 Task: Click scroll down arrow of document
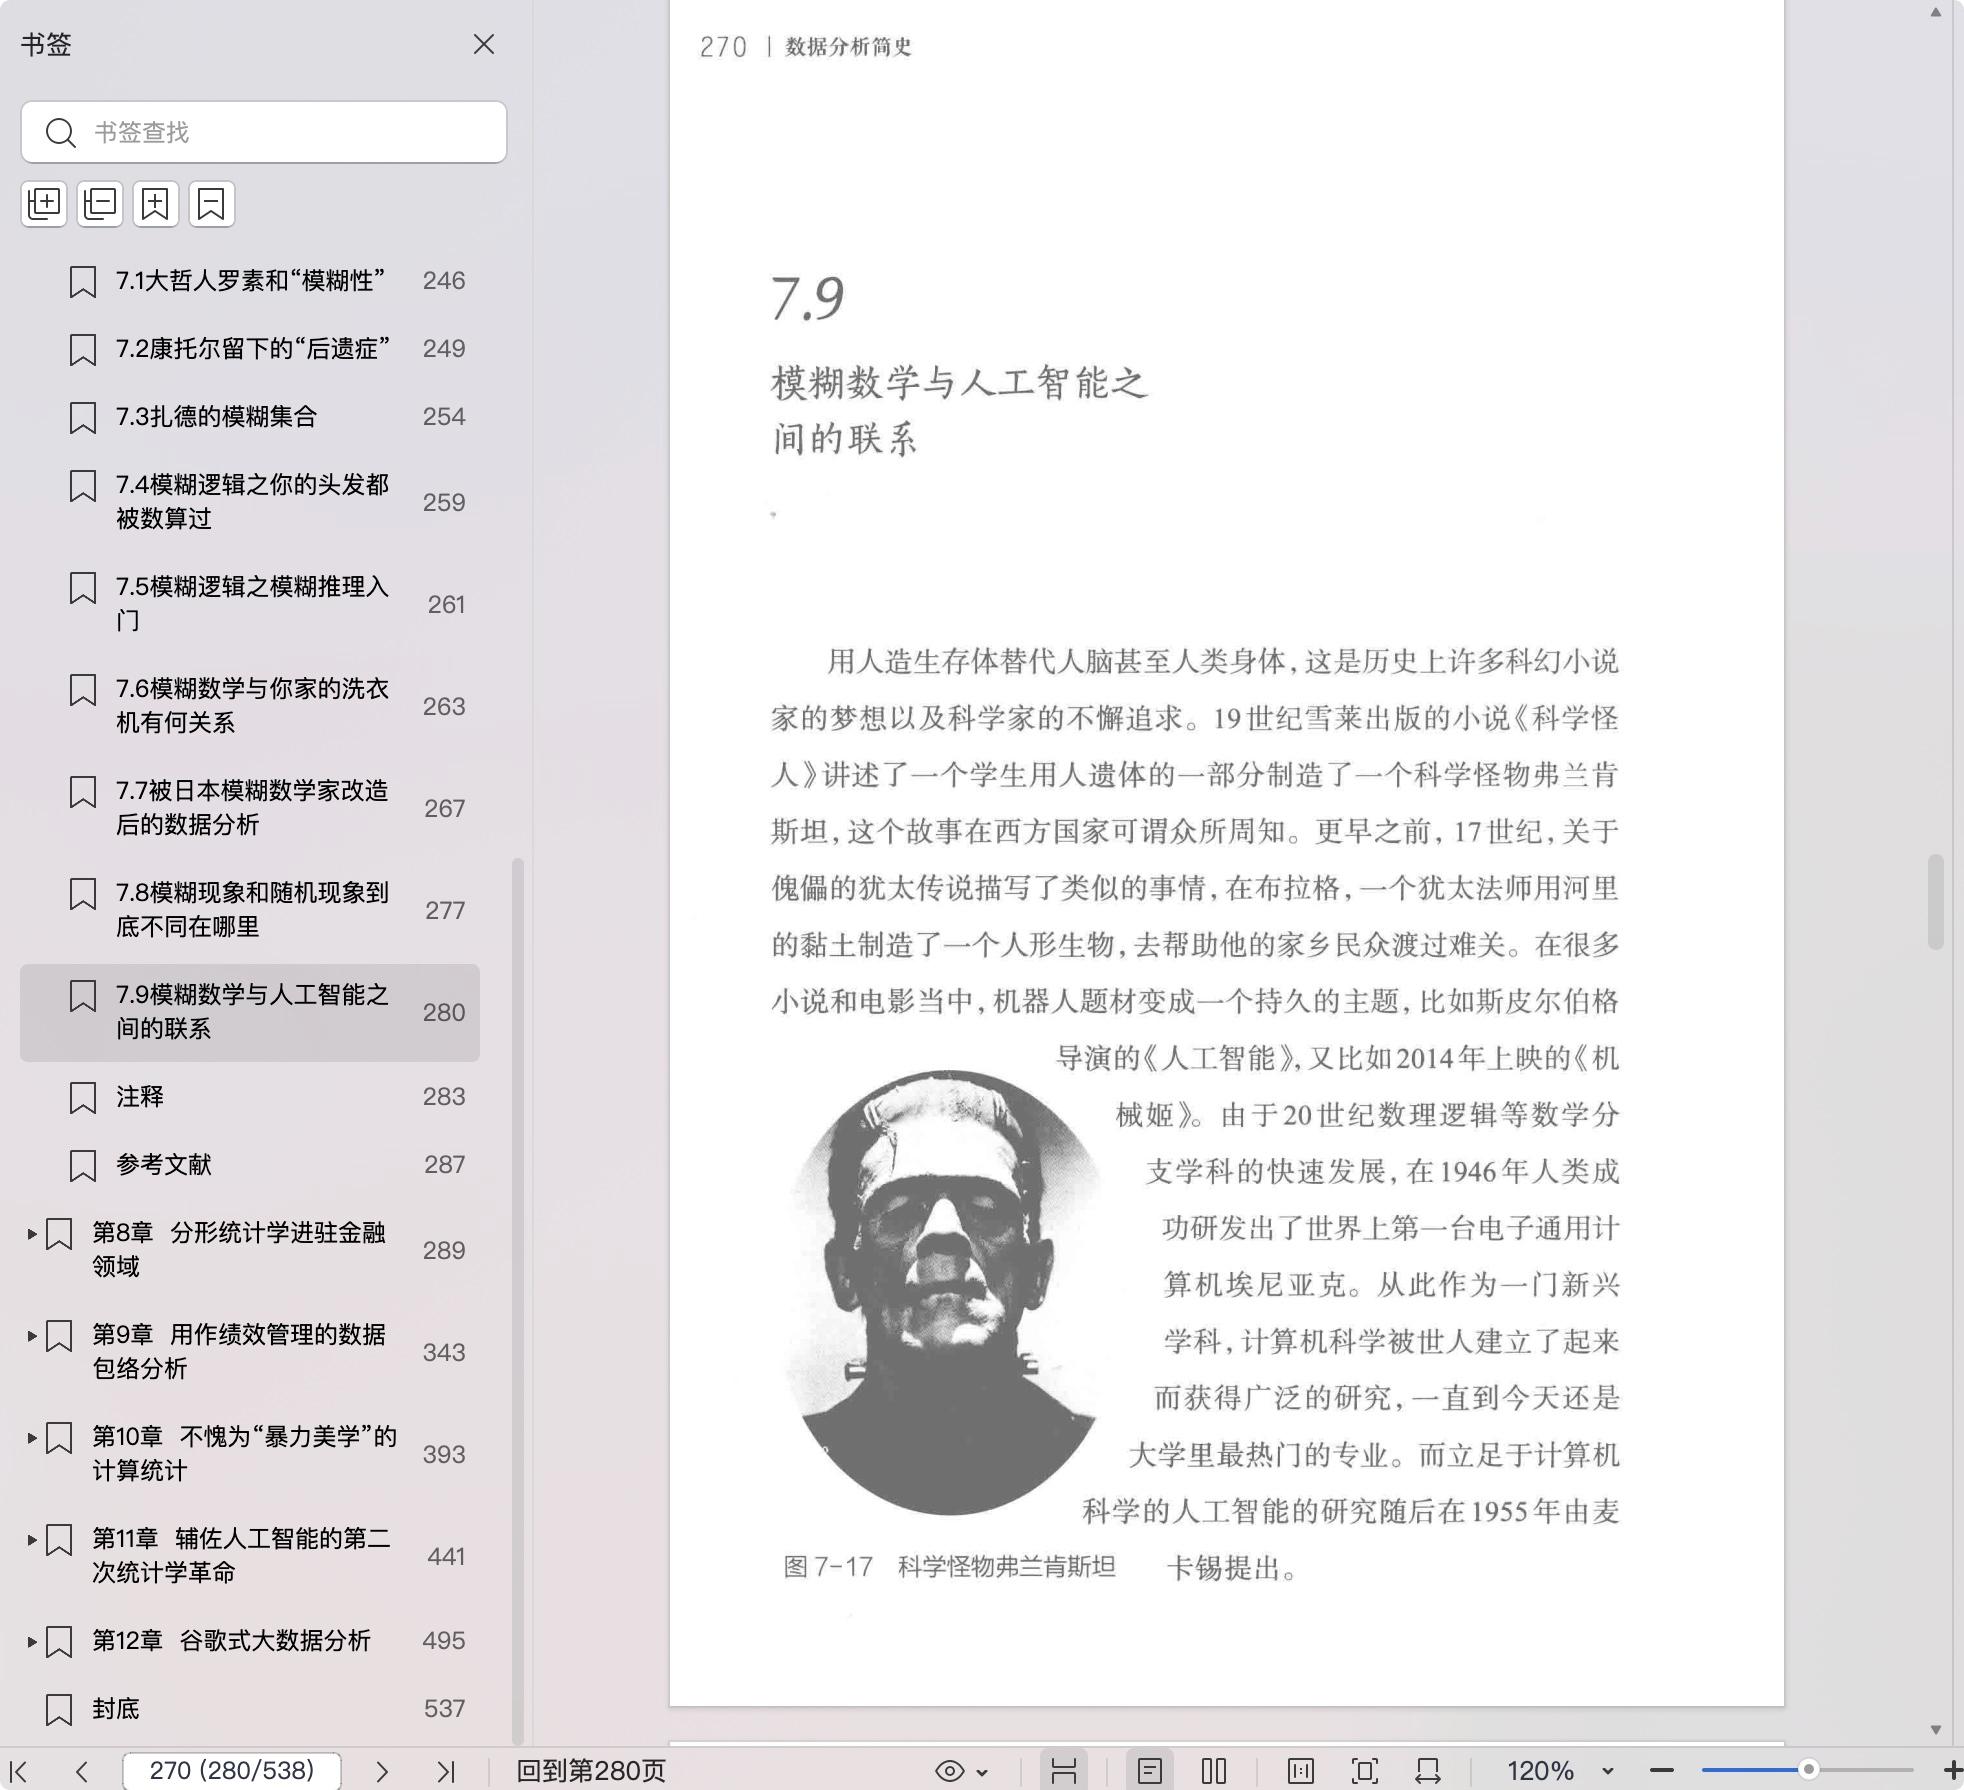tap(1936, 1729)
